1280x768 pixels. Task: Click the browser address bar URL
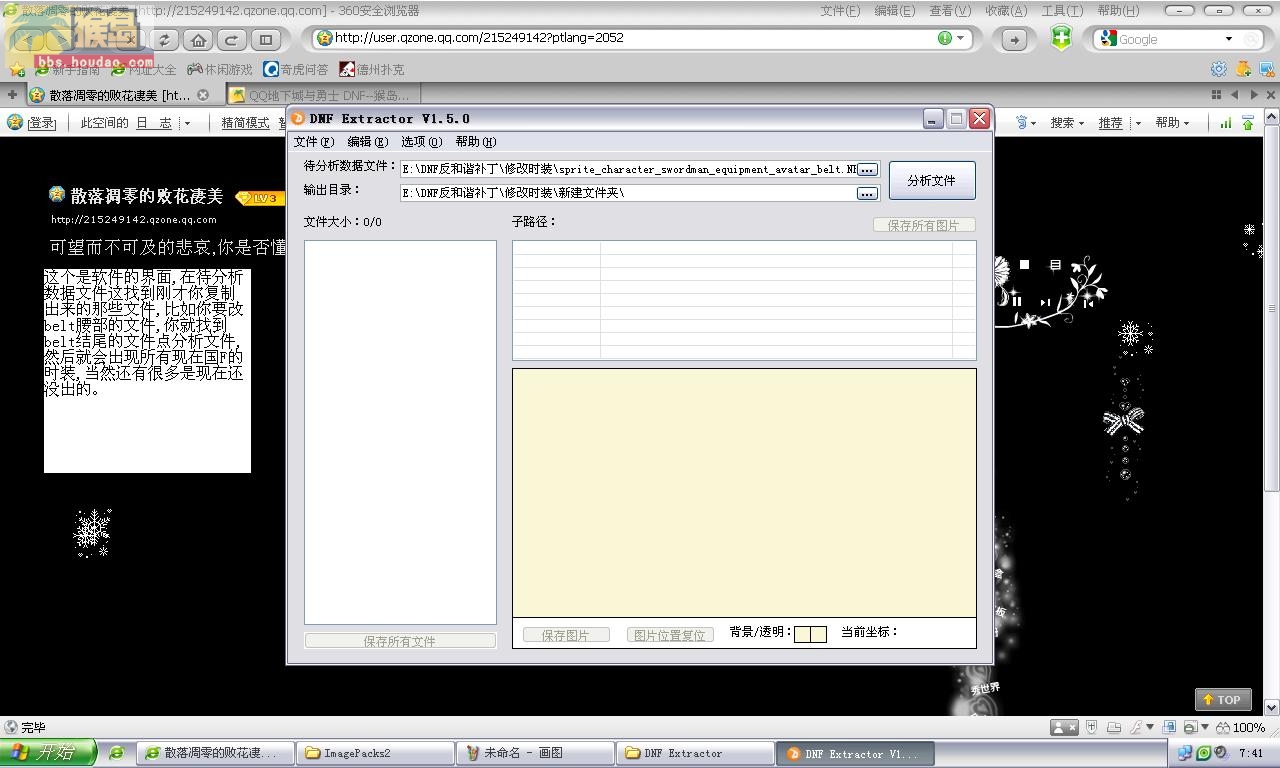click(479, 38)
